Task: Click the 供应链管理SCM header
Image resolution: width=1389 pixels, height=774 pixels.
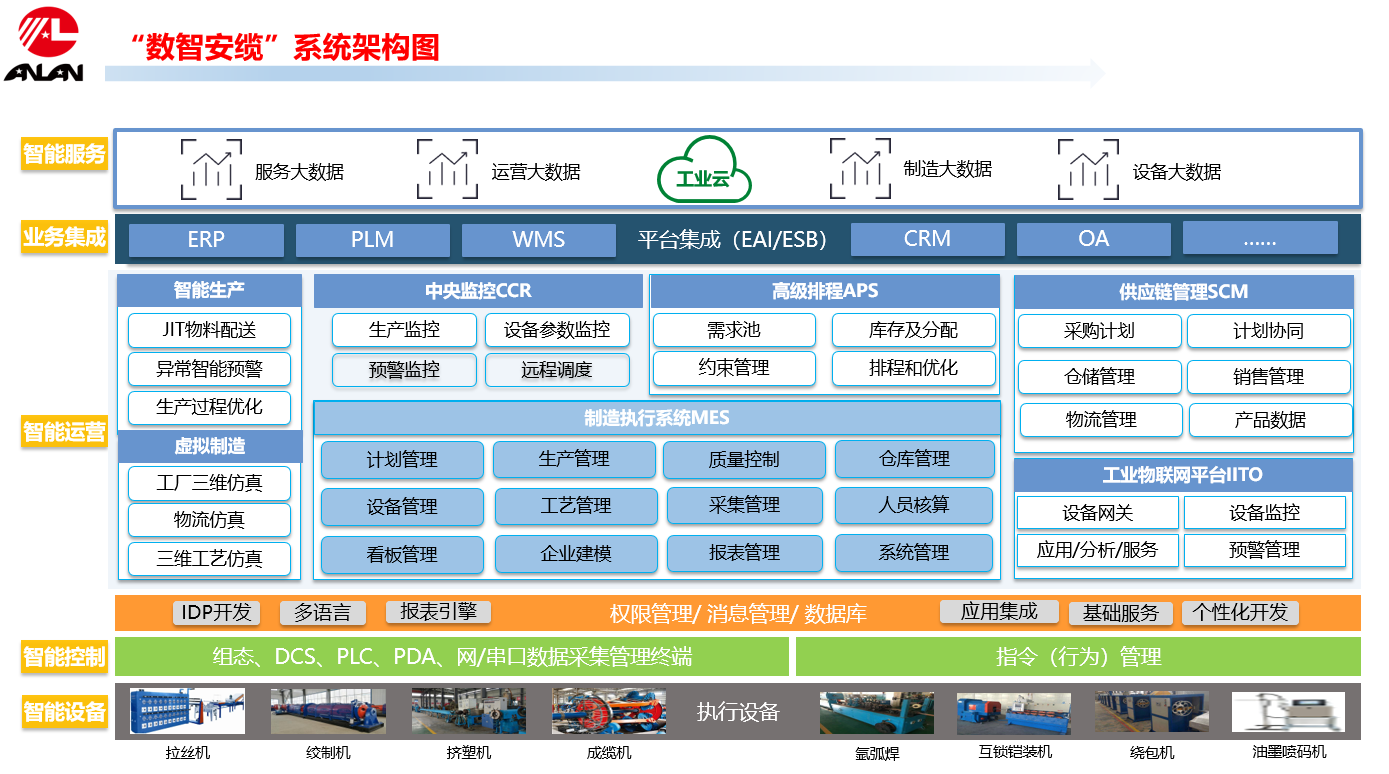Action: (1183, 292)
